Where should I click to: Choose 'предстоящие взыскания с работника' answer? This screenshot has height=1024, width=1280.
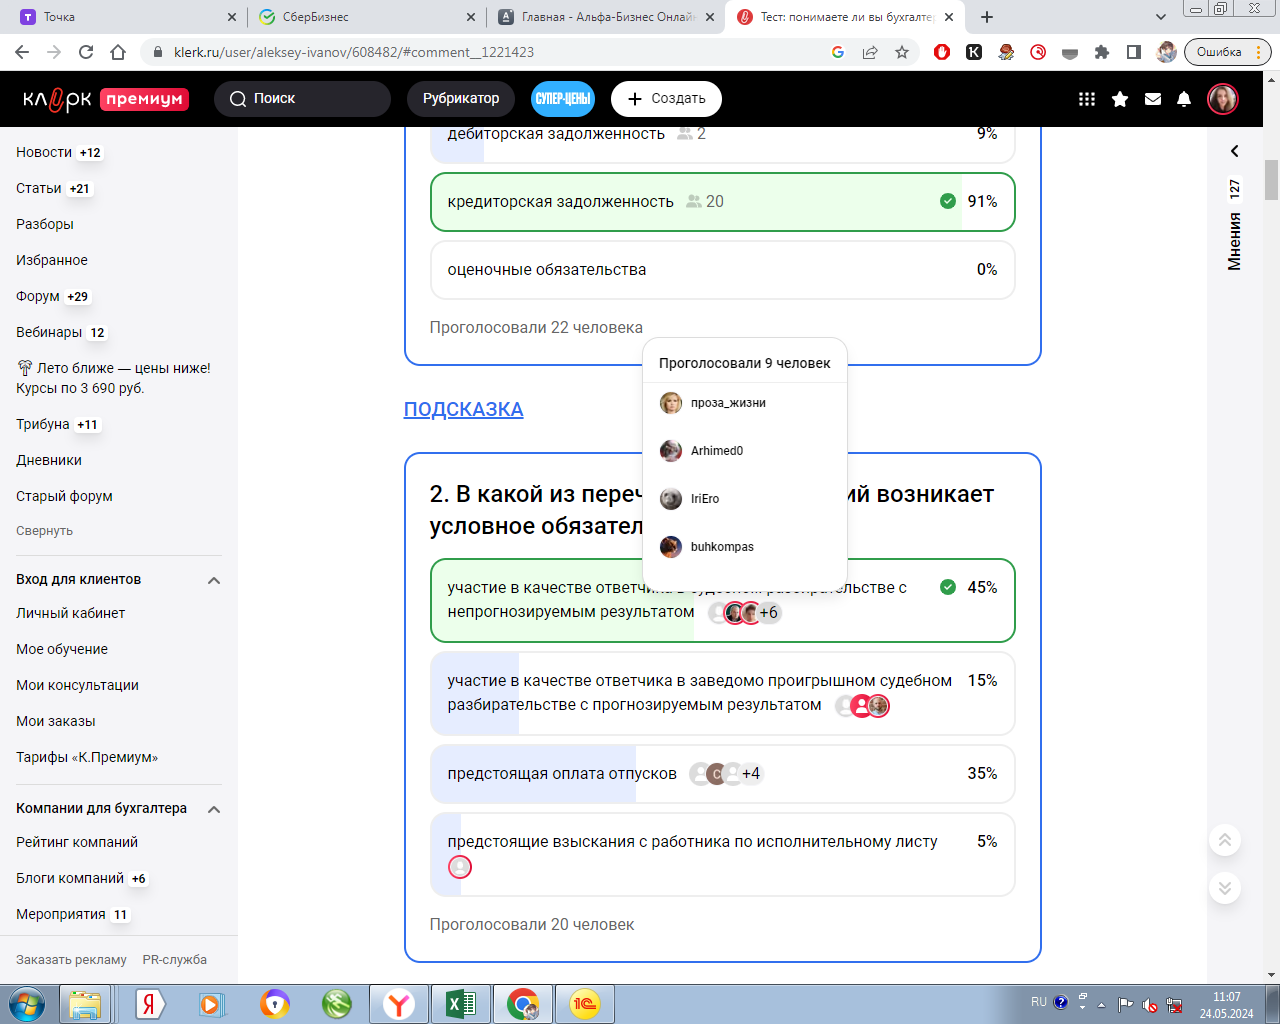tap(723, 855)
